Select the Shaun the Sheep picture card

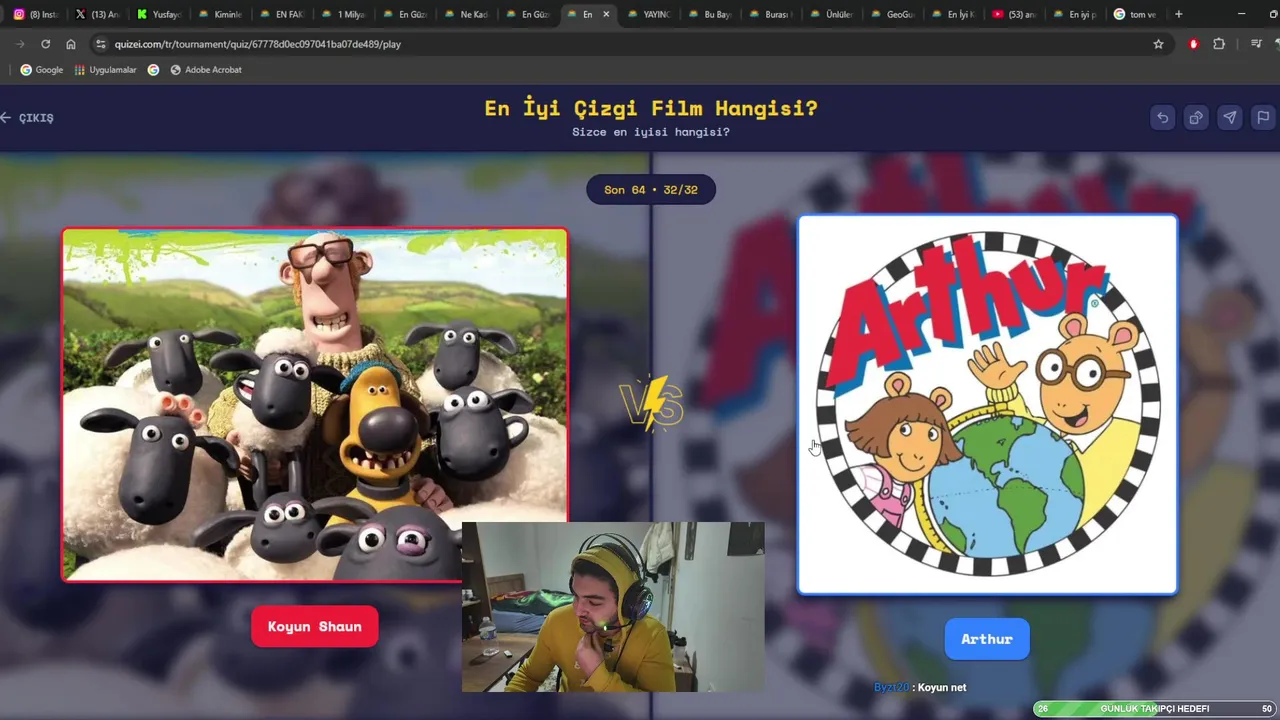coord(315,404)
